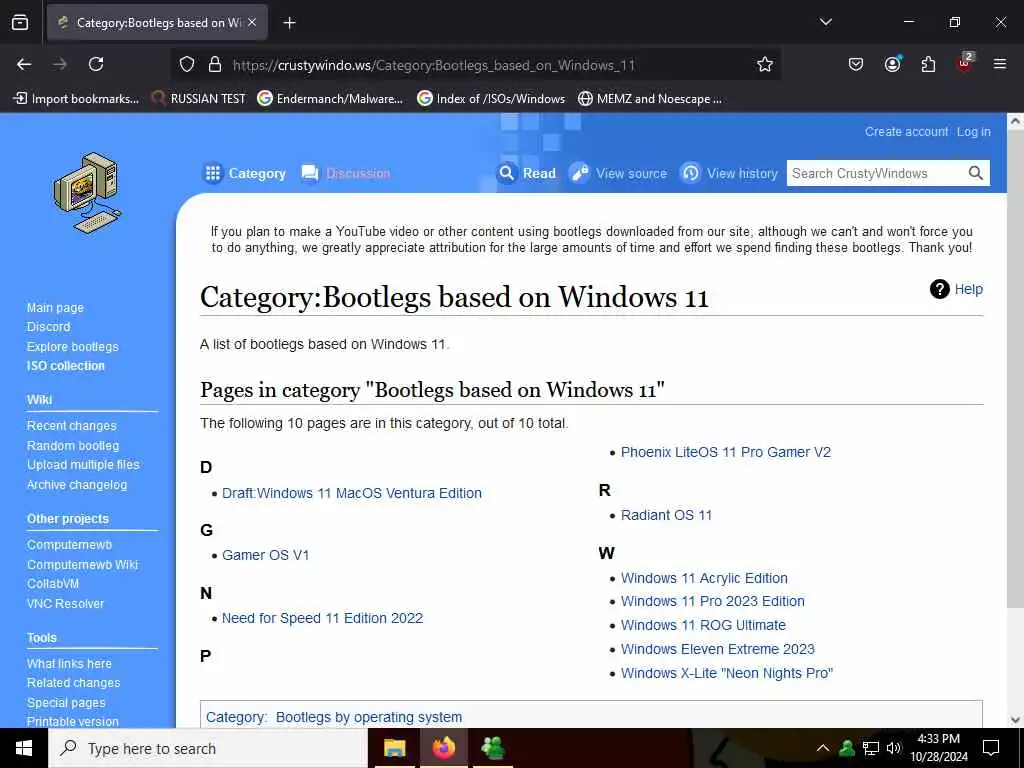Open Need for Speed 11 Edition 2022
This screenshot has width=1024, height=768.
(323, 618)
